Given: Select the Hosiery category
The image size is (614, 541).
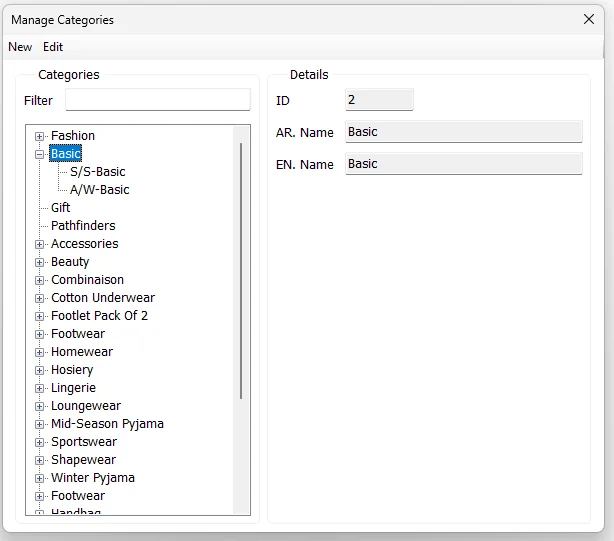Looking at the screenshot, I should pos(72,370).
